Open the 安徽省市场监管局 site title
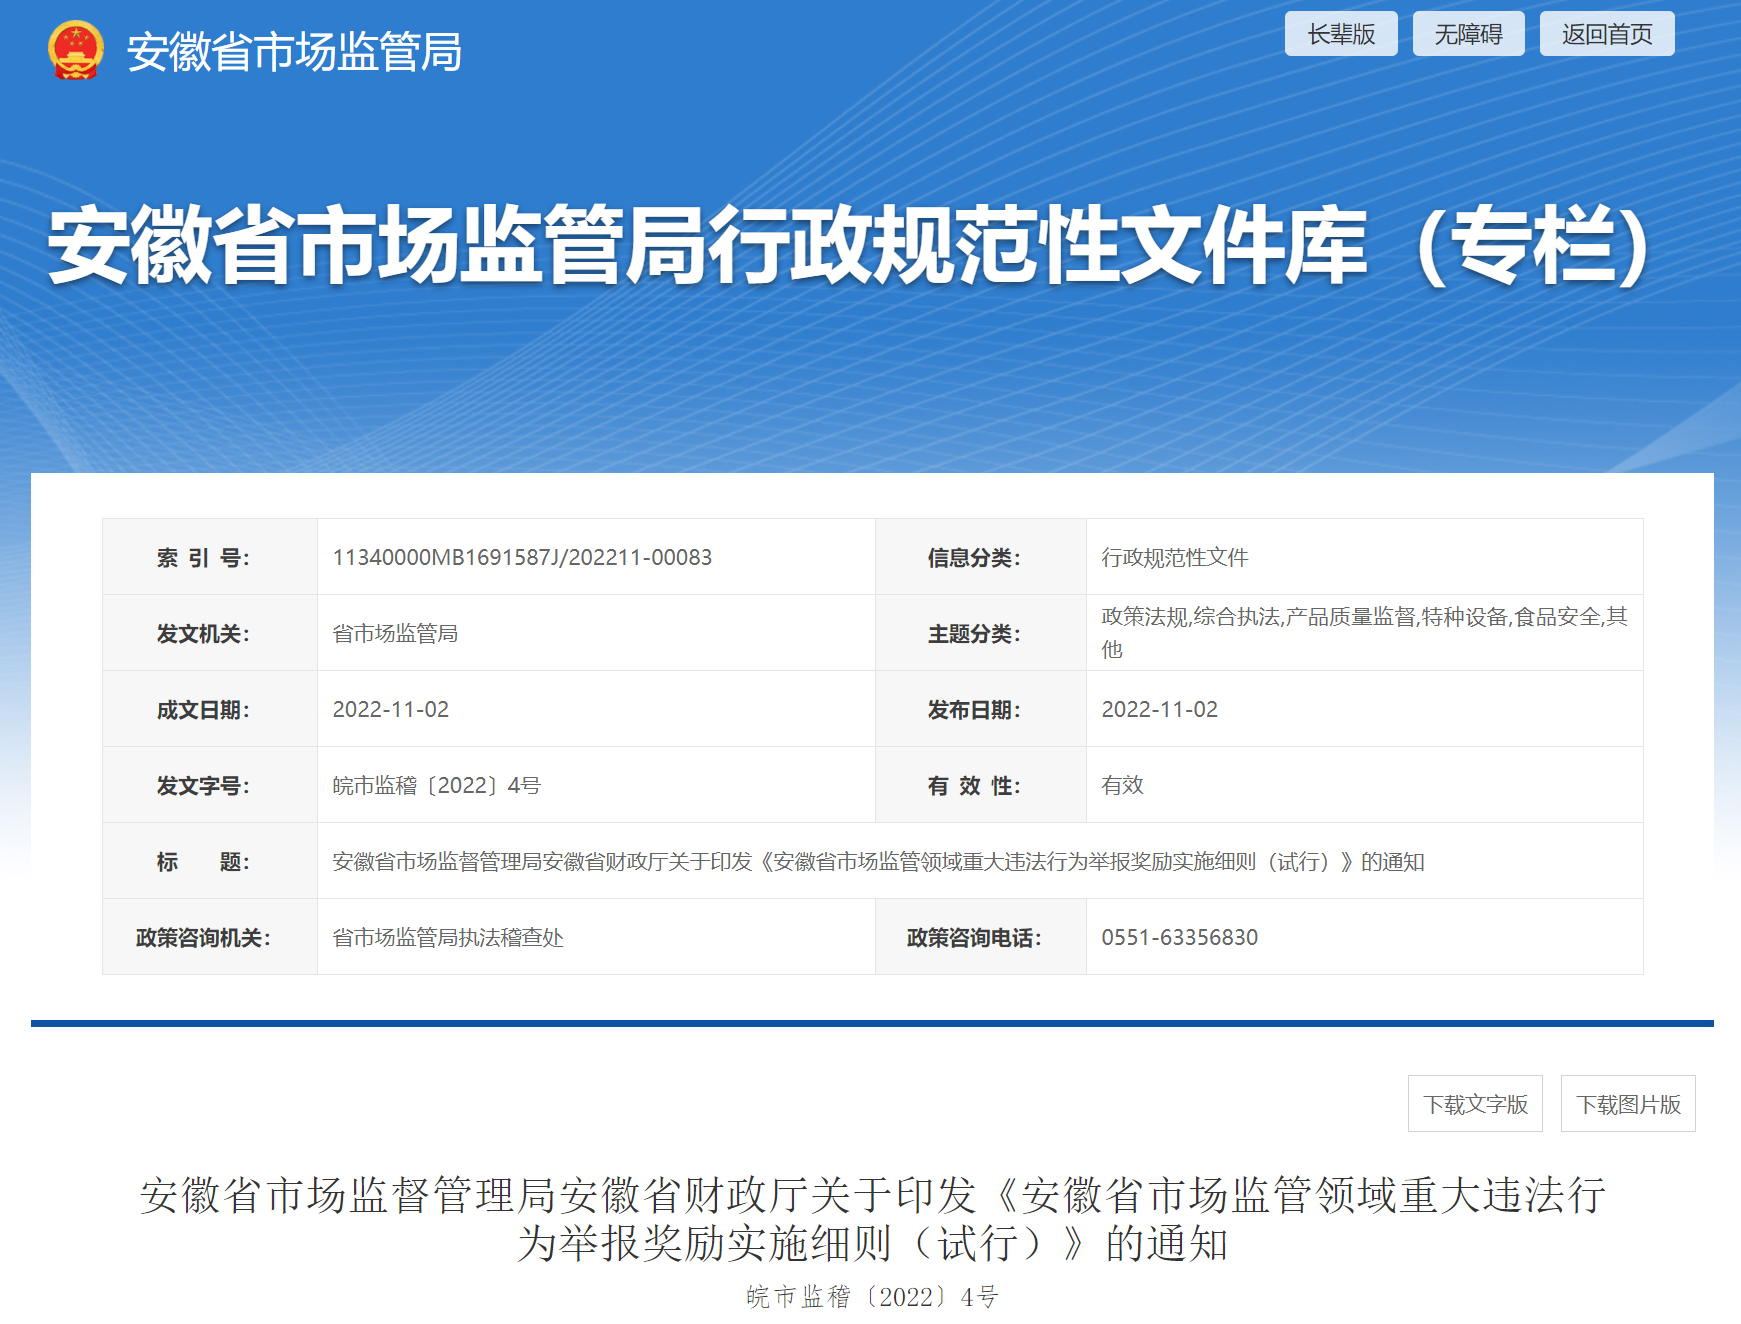The width and height of the screenshot is (1741, 1324). point(294,52)
